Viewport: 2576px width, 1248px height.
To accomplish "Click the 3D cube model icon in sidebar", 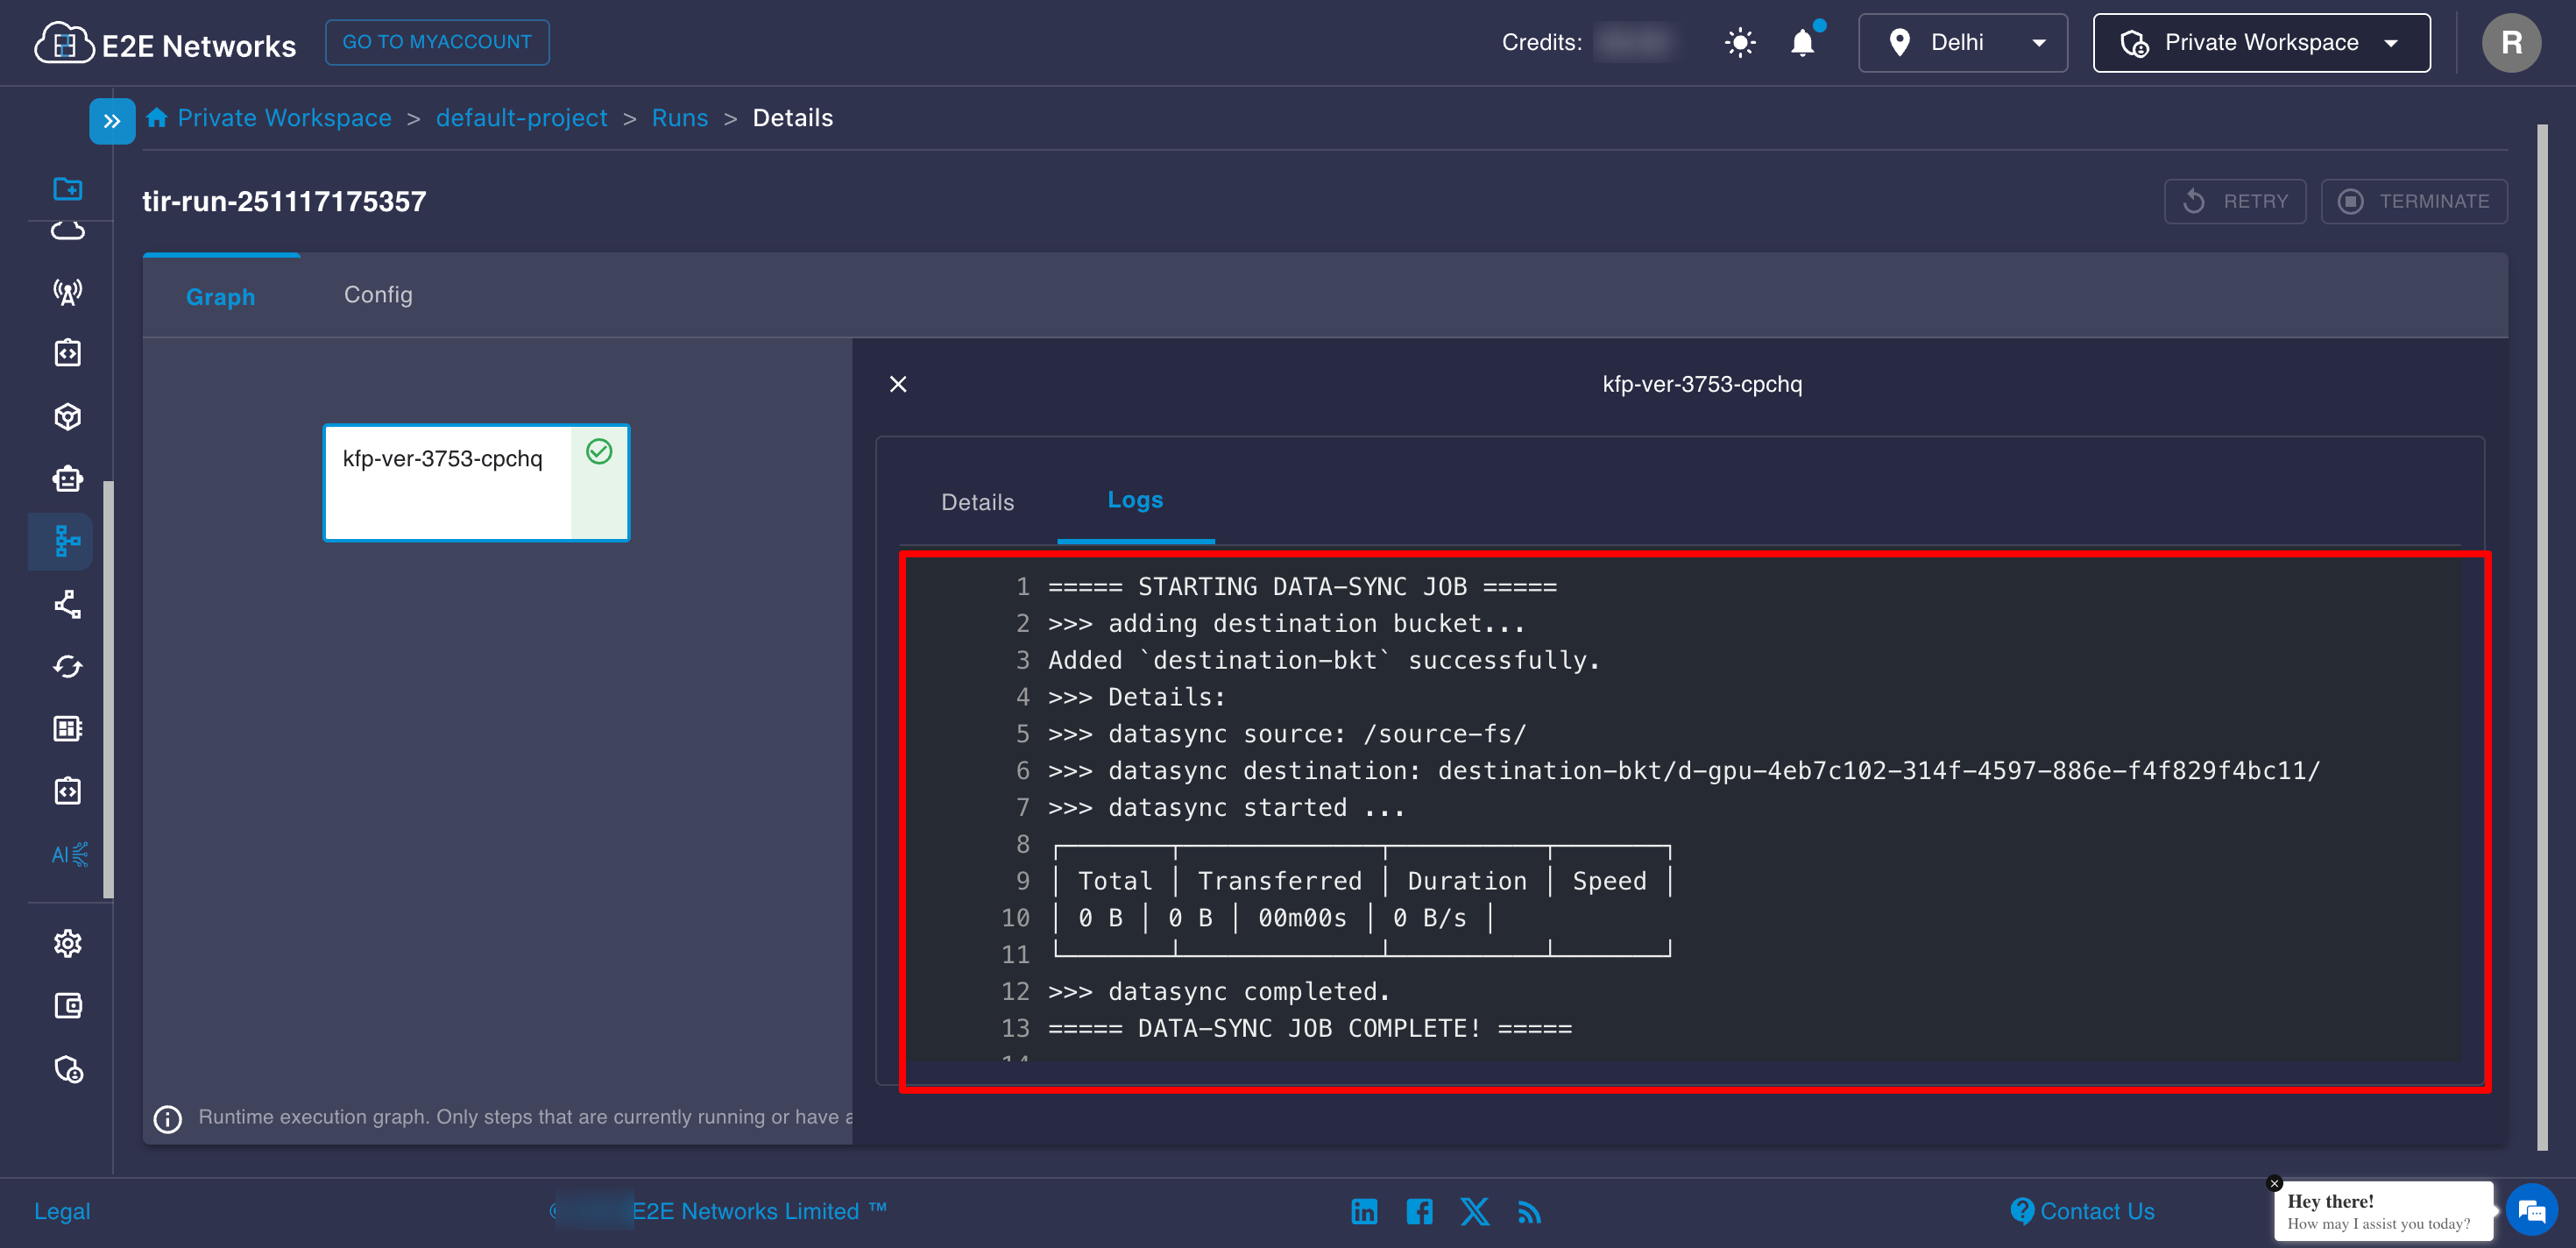I will [67, 416].
